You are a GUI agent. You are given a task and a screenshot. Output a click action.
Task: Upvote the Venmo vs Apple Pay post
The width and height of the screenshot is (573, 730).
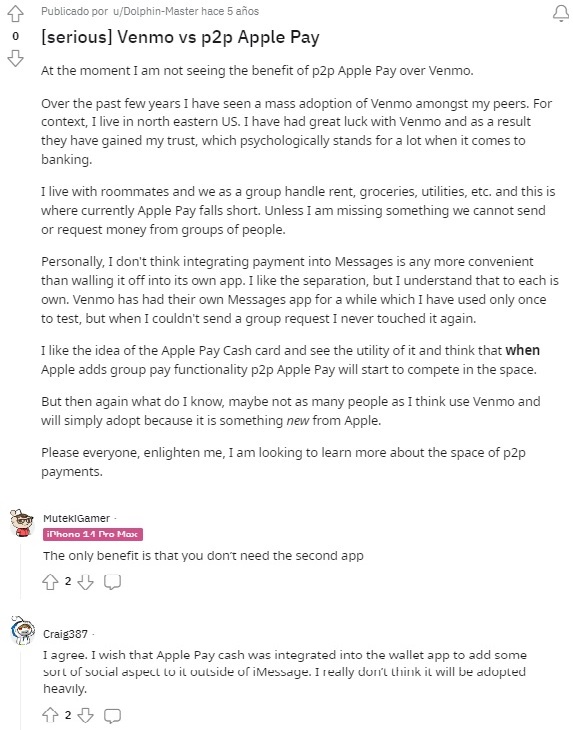tap(15, 14)
